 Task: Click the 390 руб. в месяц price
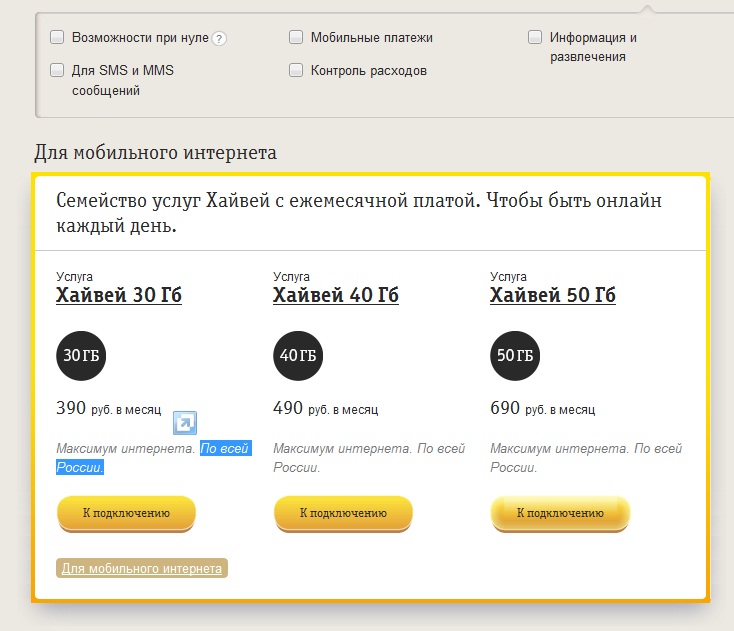(109, 408)
